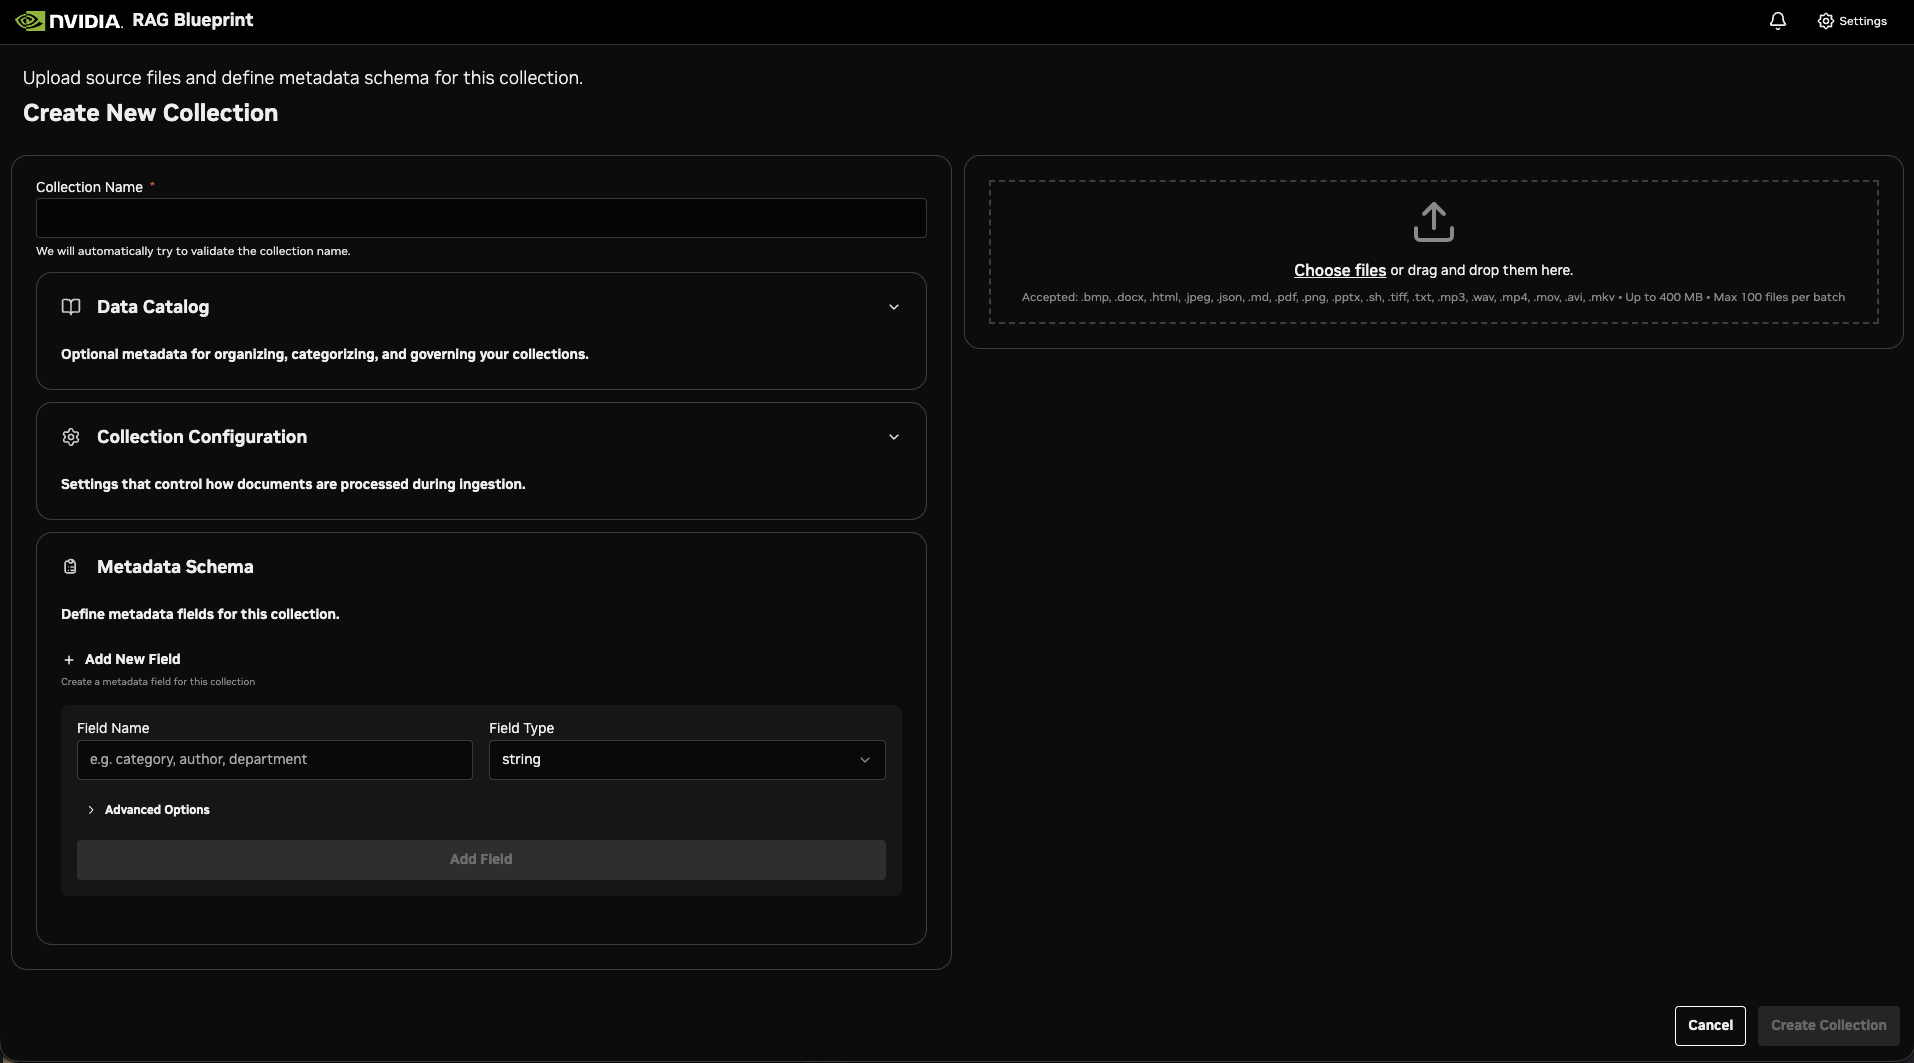Click the Create Collection button
The image size is (1914, 1063).
point(1828,1025)
